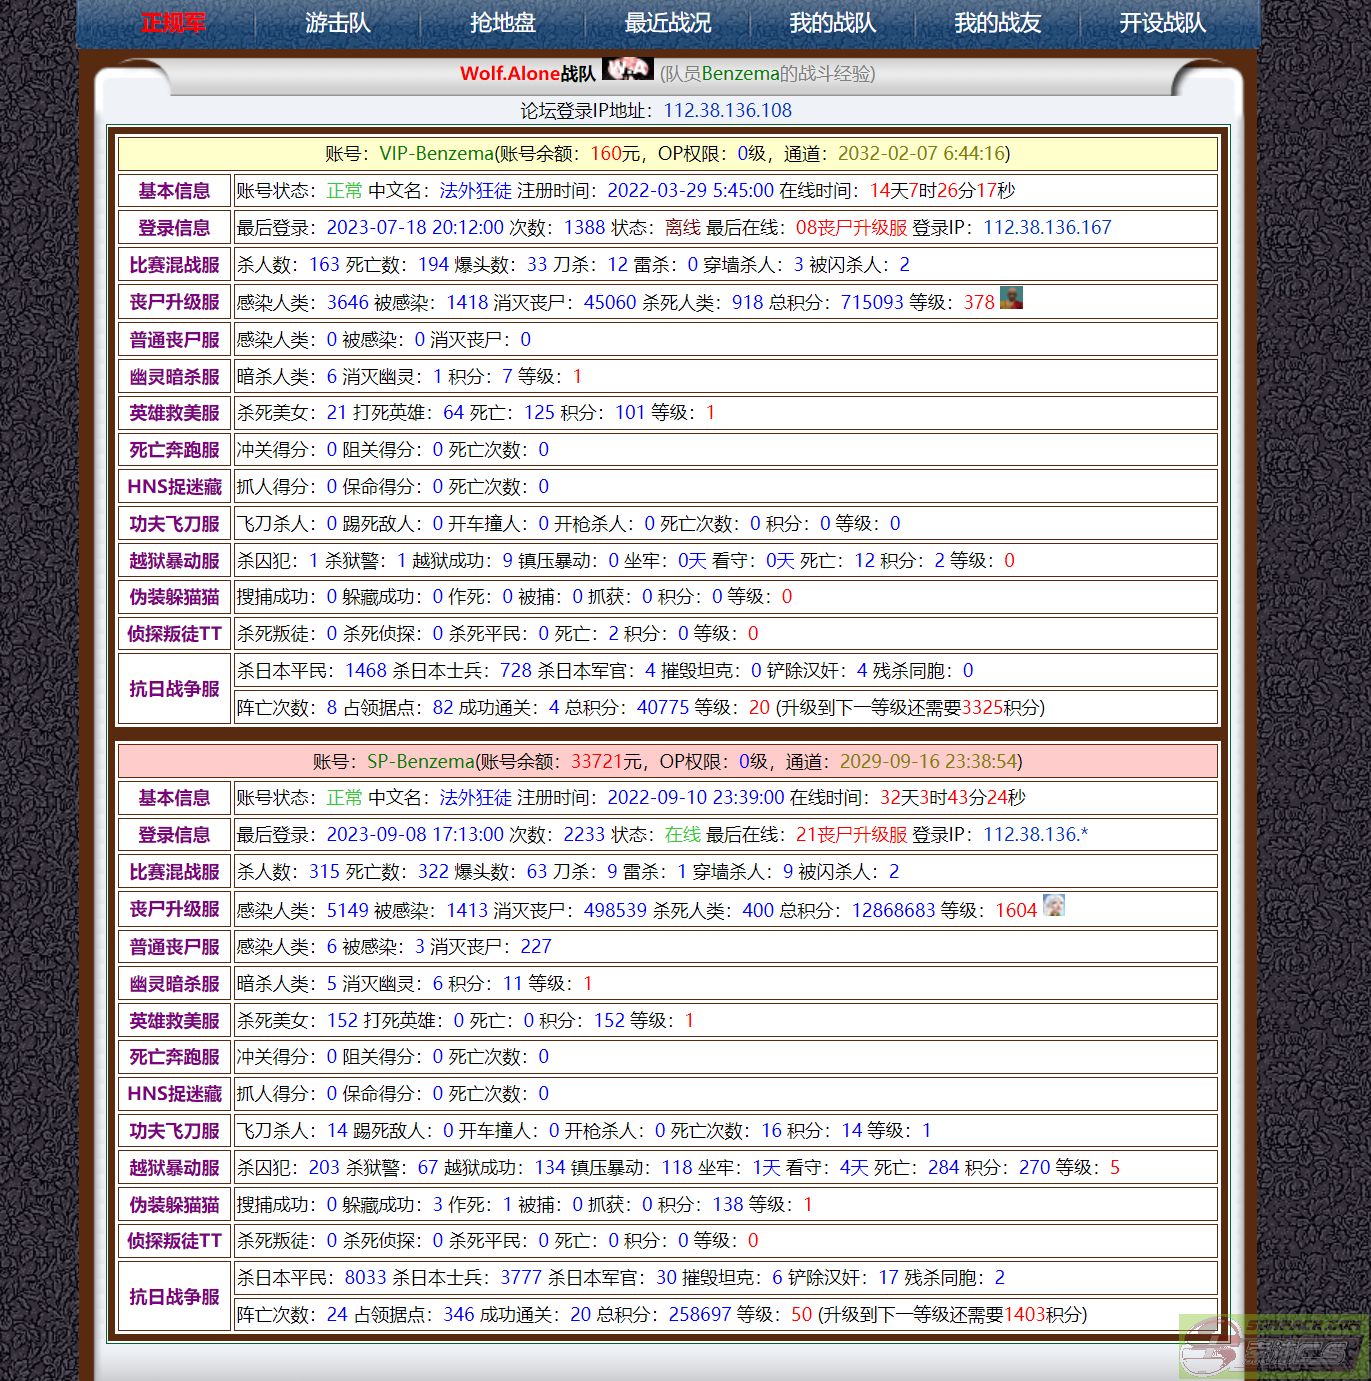Image resolution: width=1371 pixels, height=1381 pixels.
Task: Select the 我的战友 tab
Action: tap(998, 22)
